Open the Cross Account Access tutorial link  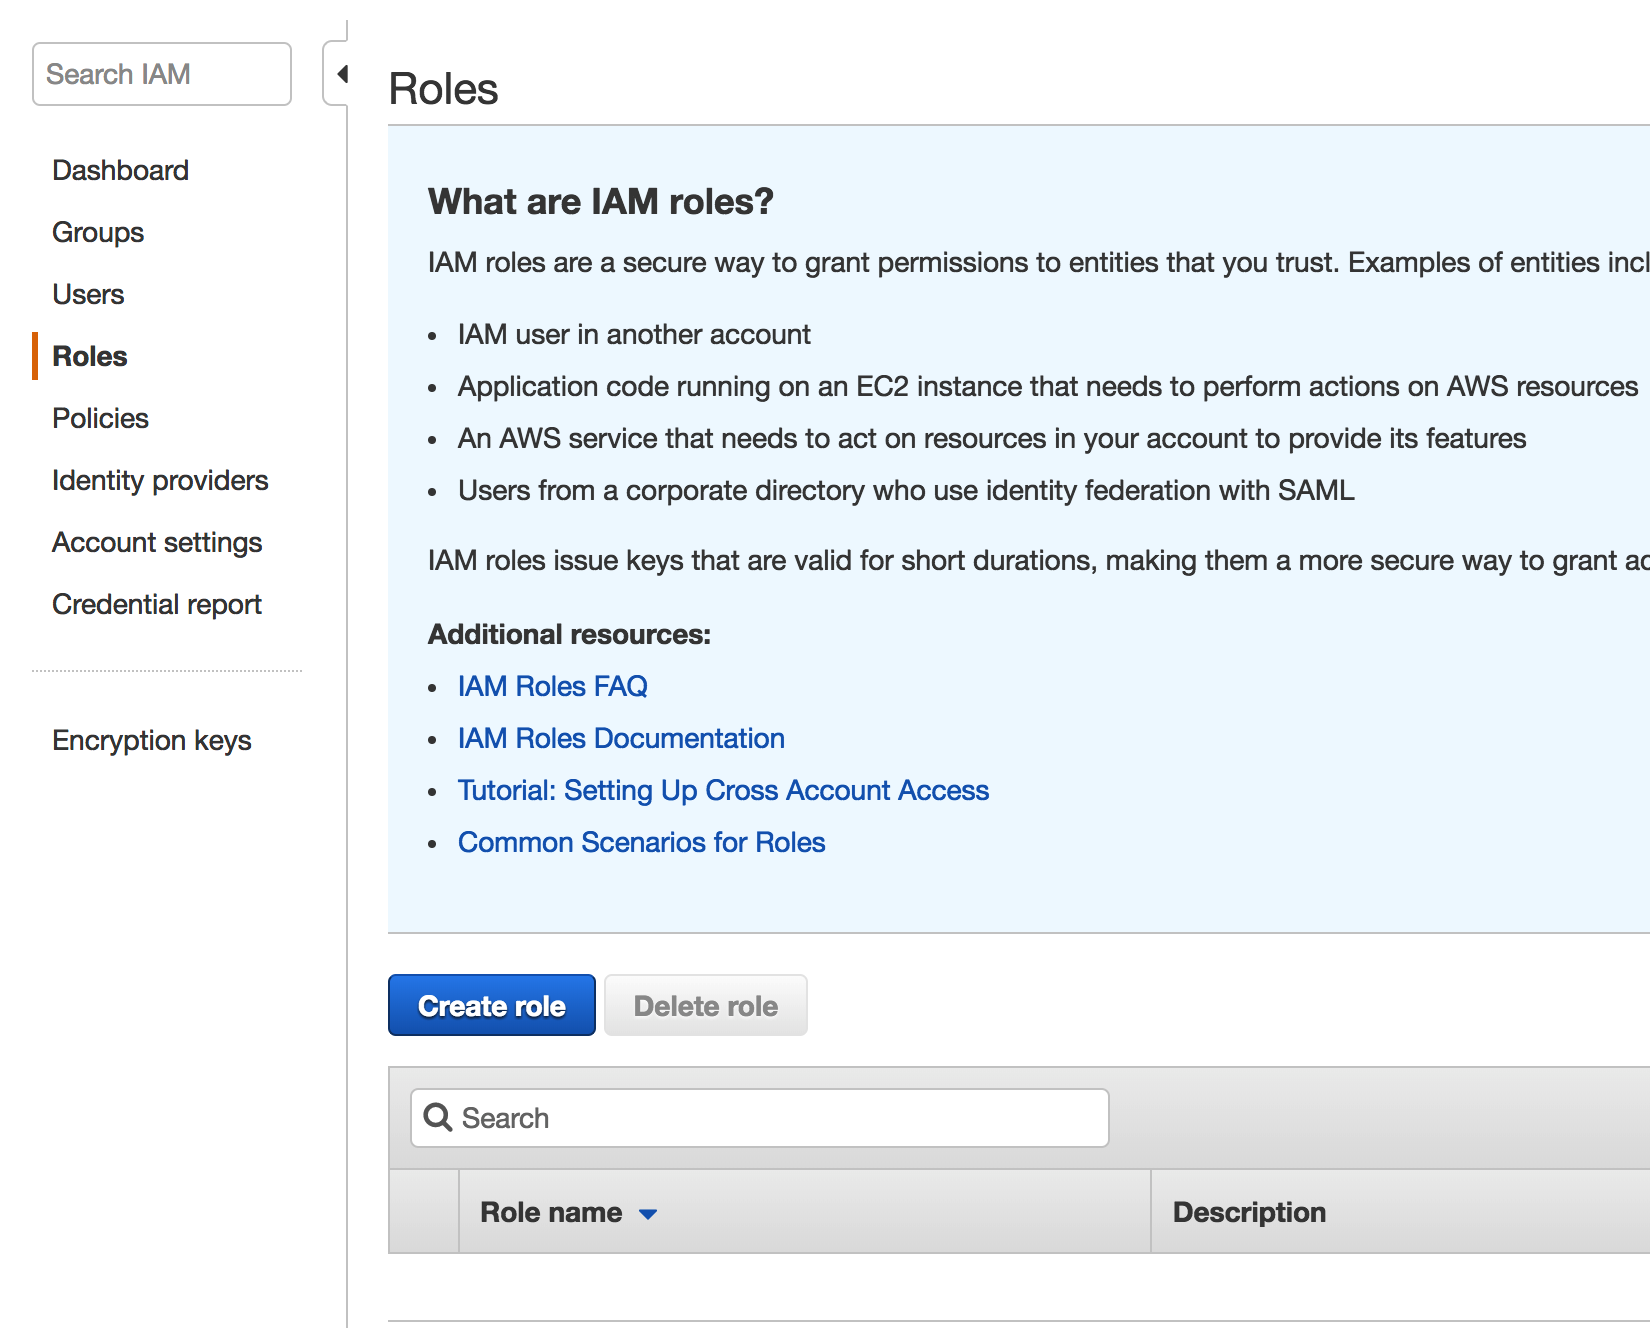pos(723,790)
